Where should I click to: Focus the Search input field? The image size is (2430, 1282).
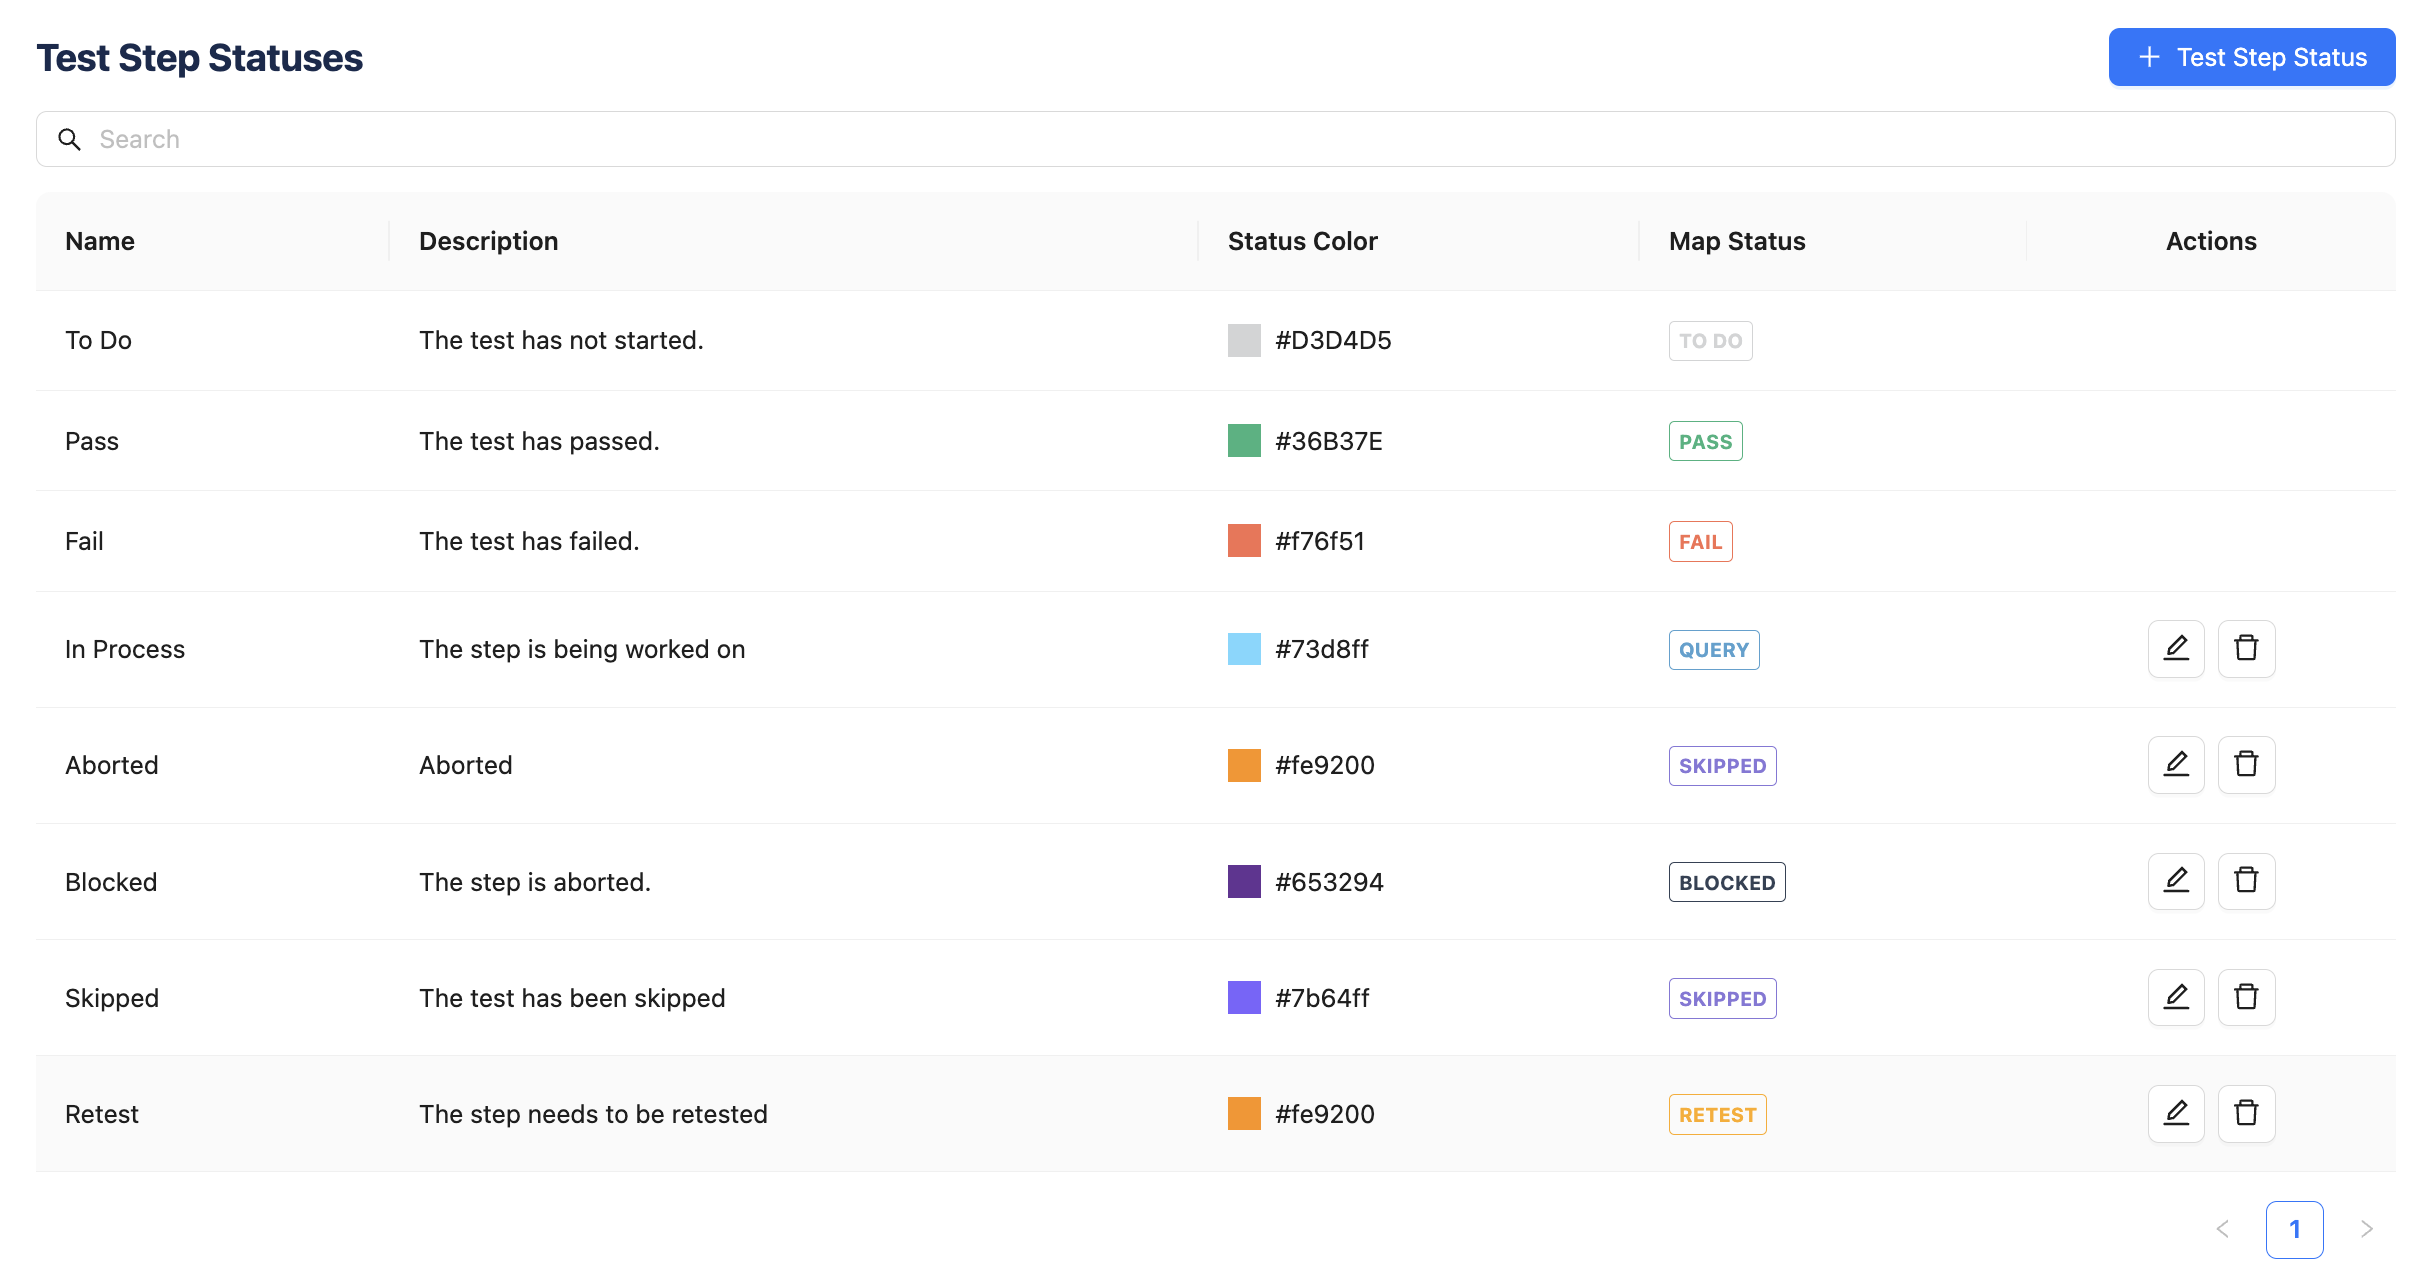pos(1215,139)
